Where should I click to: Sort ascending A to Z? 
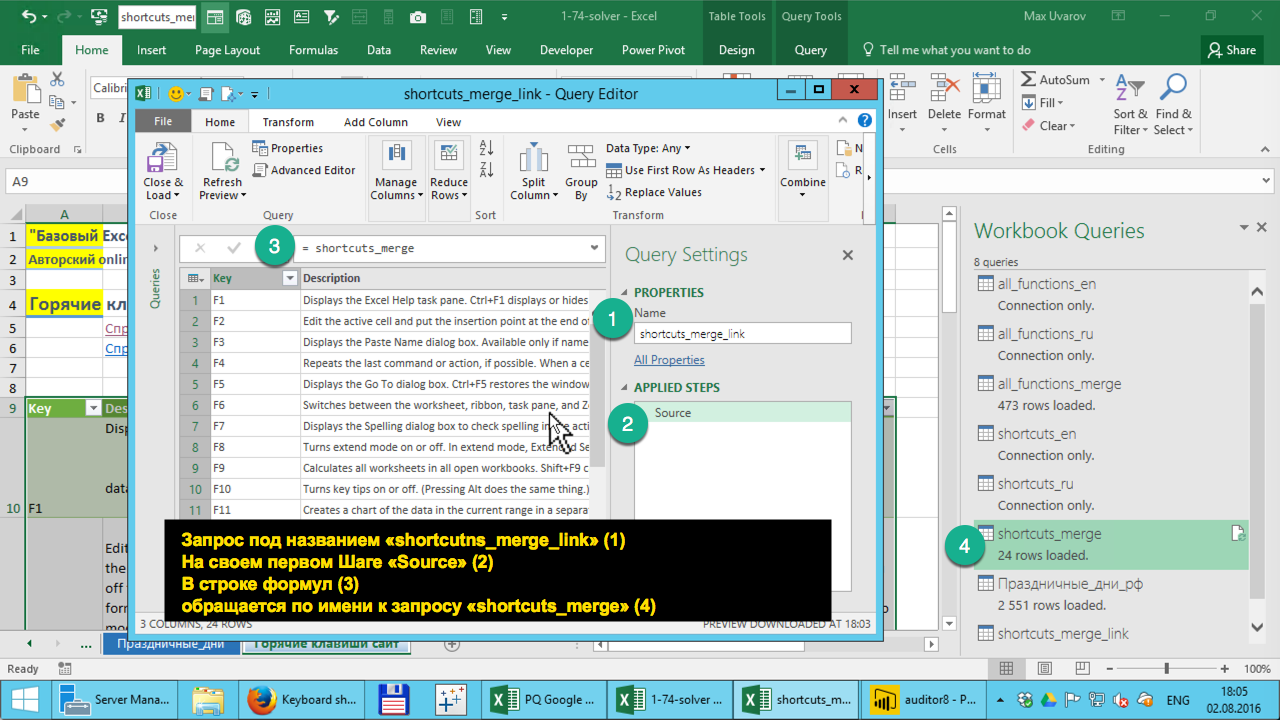point(486,147)
